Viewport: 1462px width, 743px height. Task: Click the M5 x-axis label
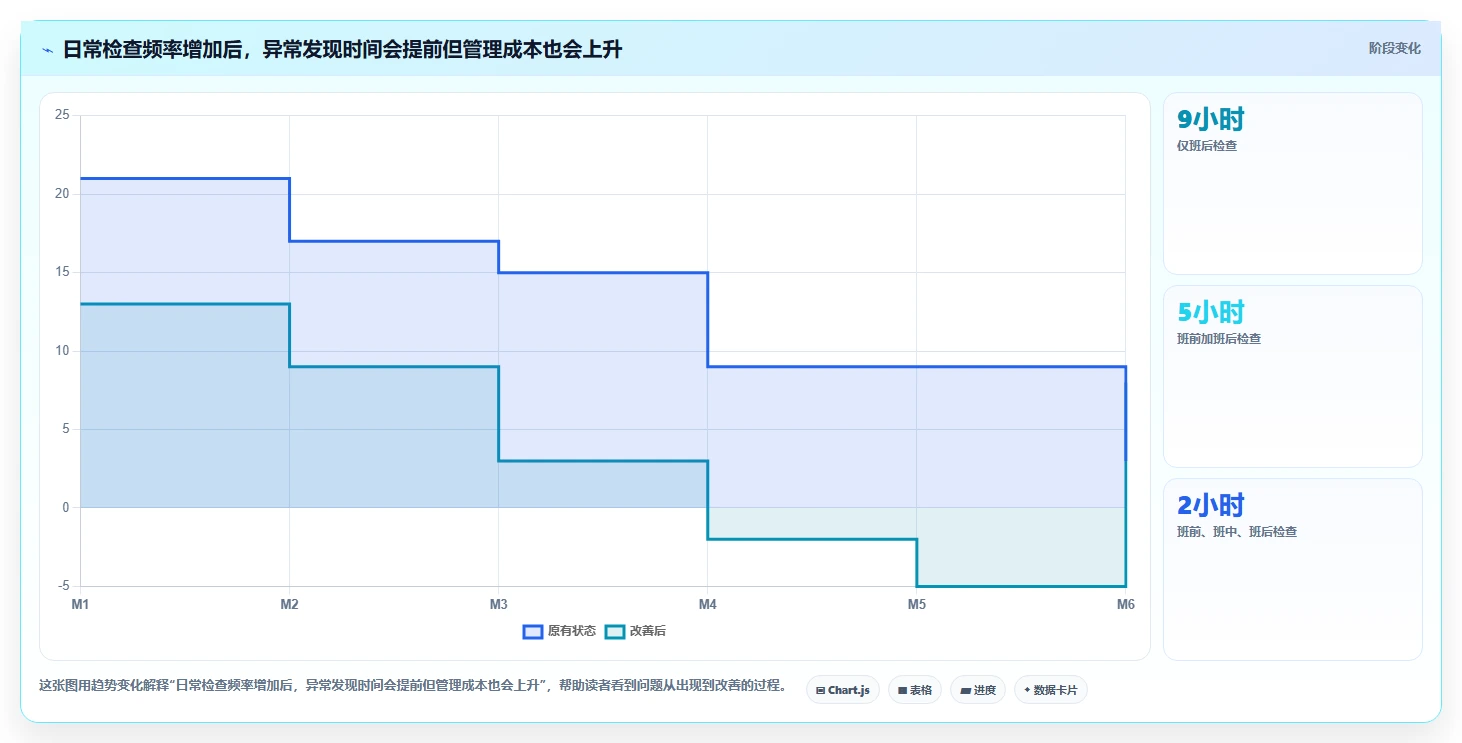click(x=916, y=604)
